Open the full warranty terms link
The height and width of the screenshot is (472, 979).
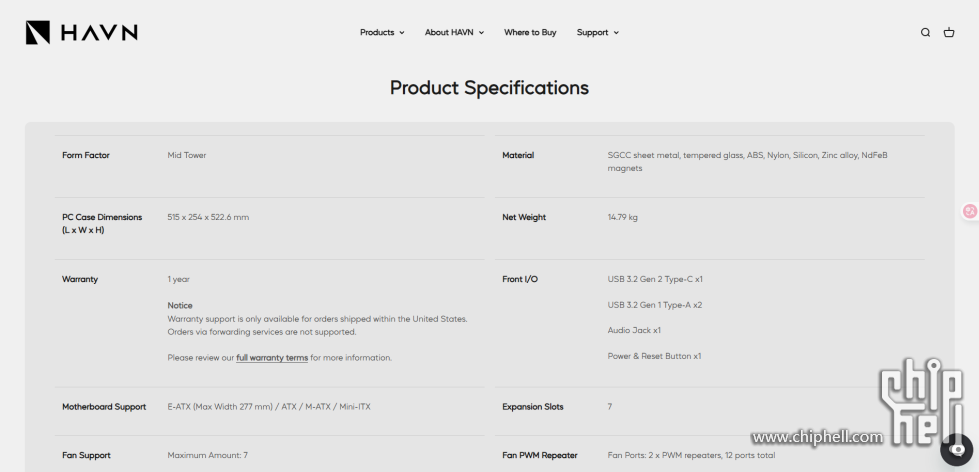pyautogui.click(x=272, y=358)
